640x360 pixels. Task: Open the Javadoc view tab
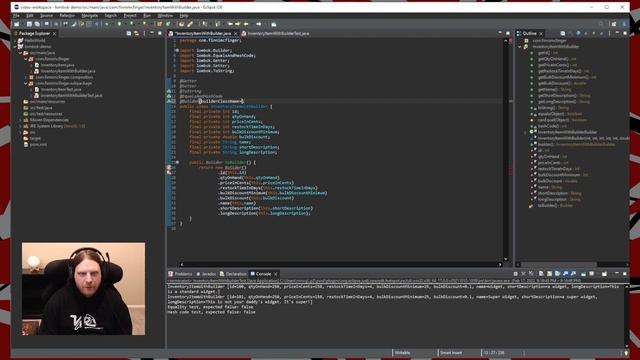pyautogui.click(x=206, y=274)
